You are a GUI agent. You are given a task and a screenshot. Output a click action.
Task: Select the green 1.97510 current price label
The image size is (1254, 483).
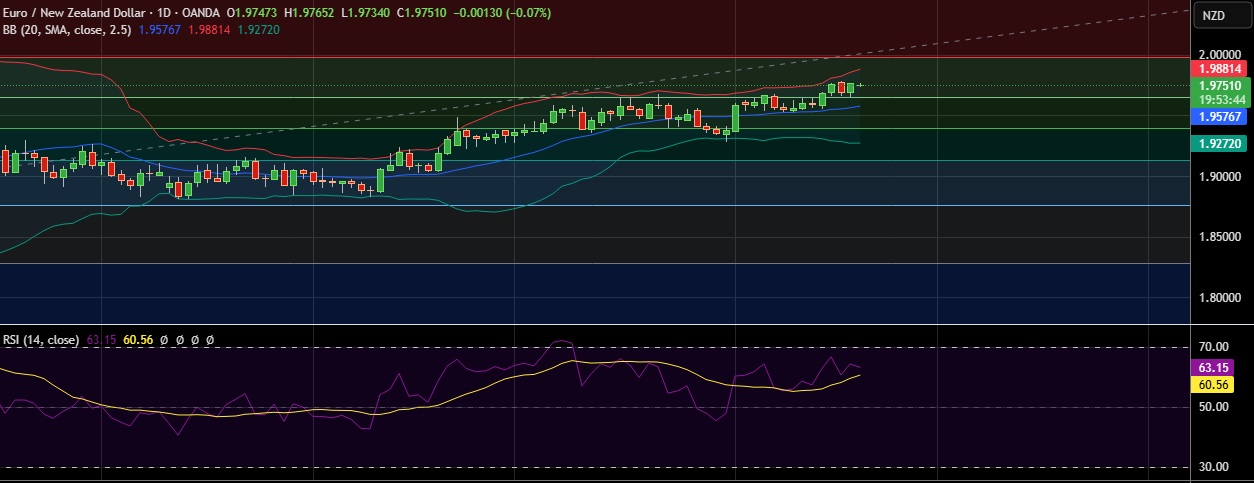click(x=1220, y=86)
